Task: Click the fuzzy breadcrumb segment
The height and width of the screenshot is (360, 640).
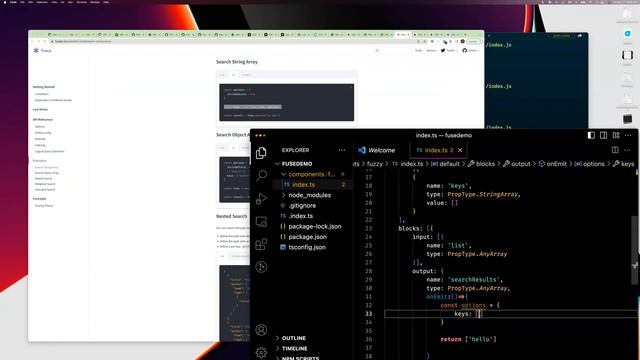Action: pyautogui.click(x=375, y=164)
